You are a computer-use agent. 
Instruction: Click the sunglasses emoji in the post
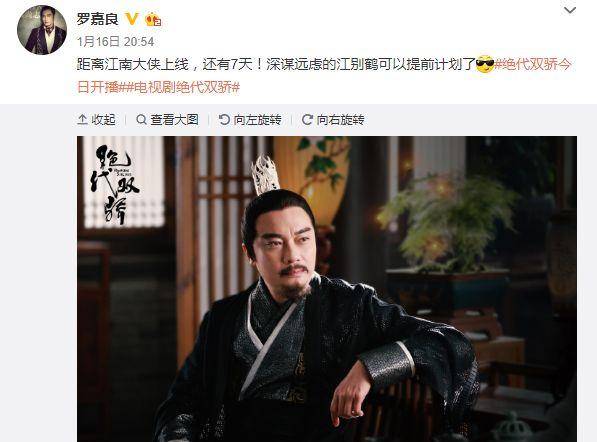pyautogui.click(x=485, y=64)
